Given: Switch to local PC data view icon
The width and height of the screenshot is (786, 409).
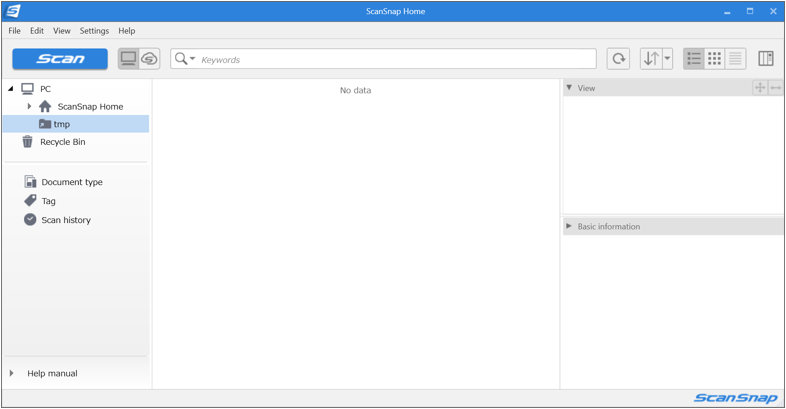Looking at the screenshot, I should (x=128, y=59).
